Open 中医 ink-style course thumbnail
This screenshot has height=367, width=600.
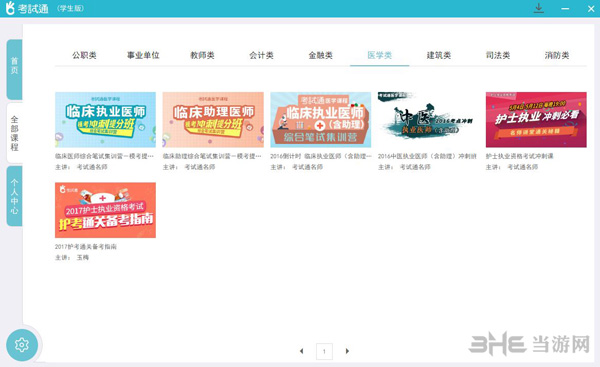click(428, 119)
